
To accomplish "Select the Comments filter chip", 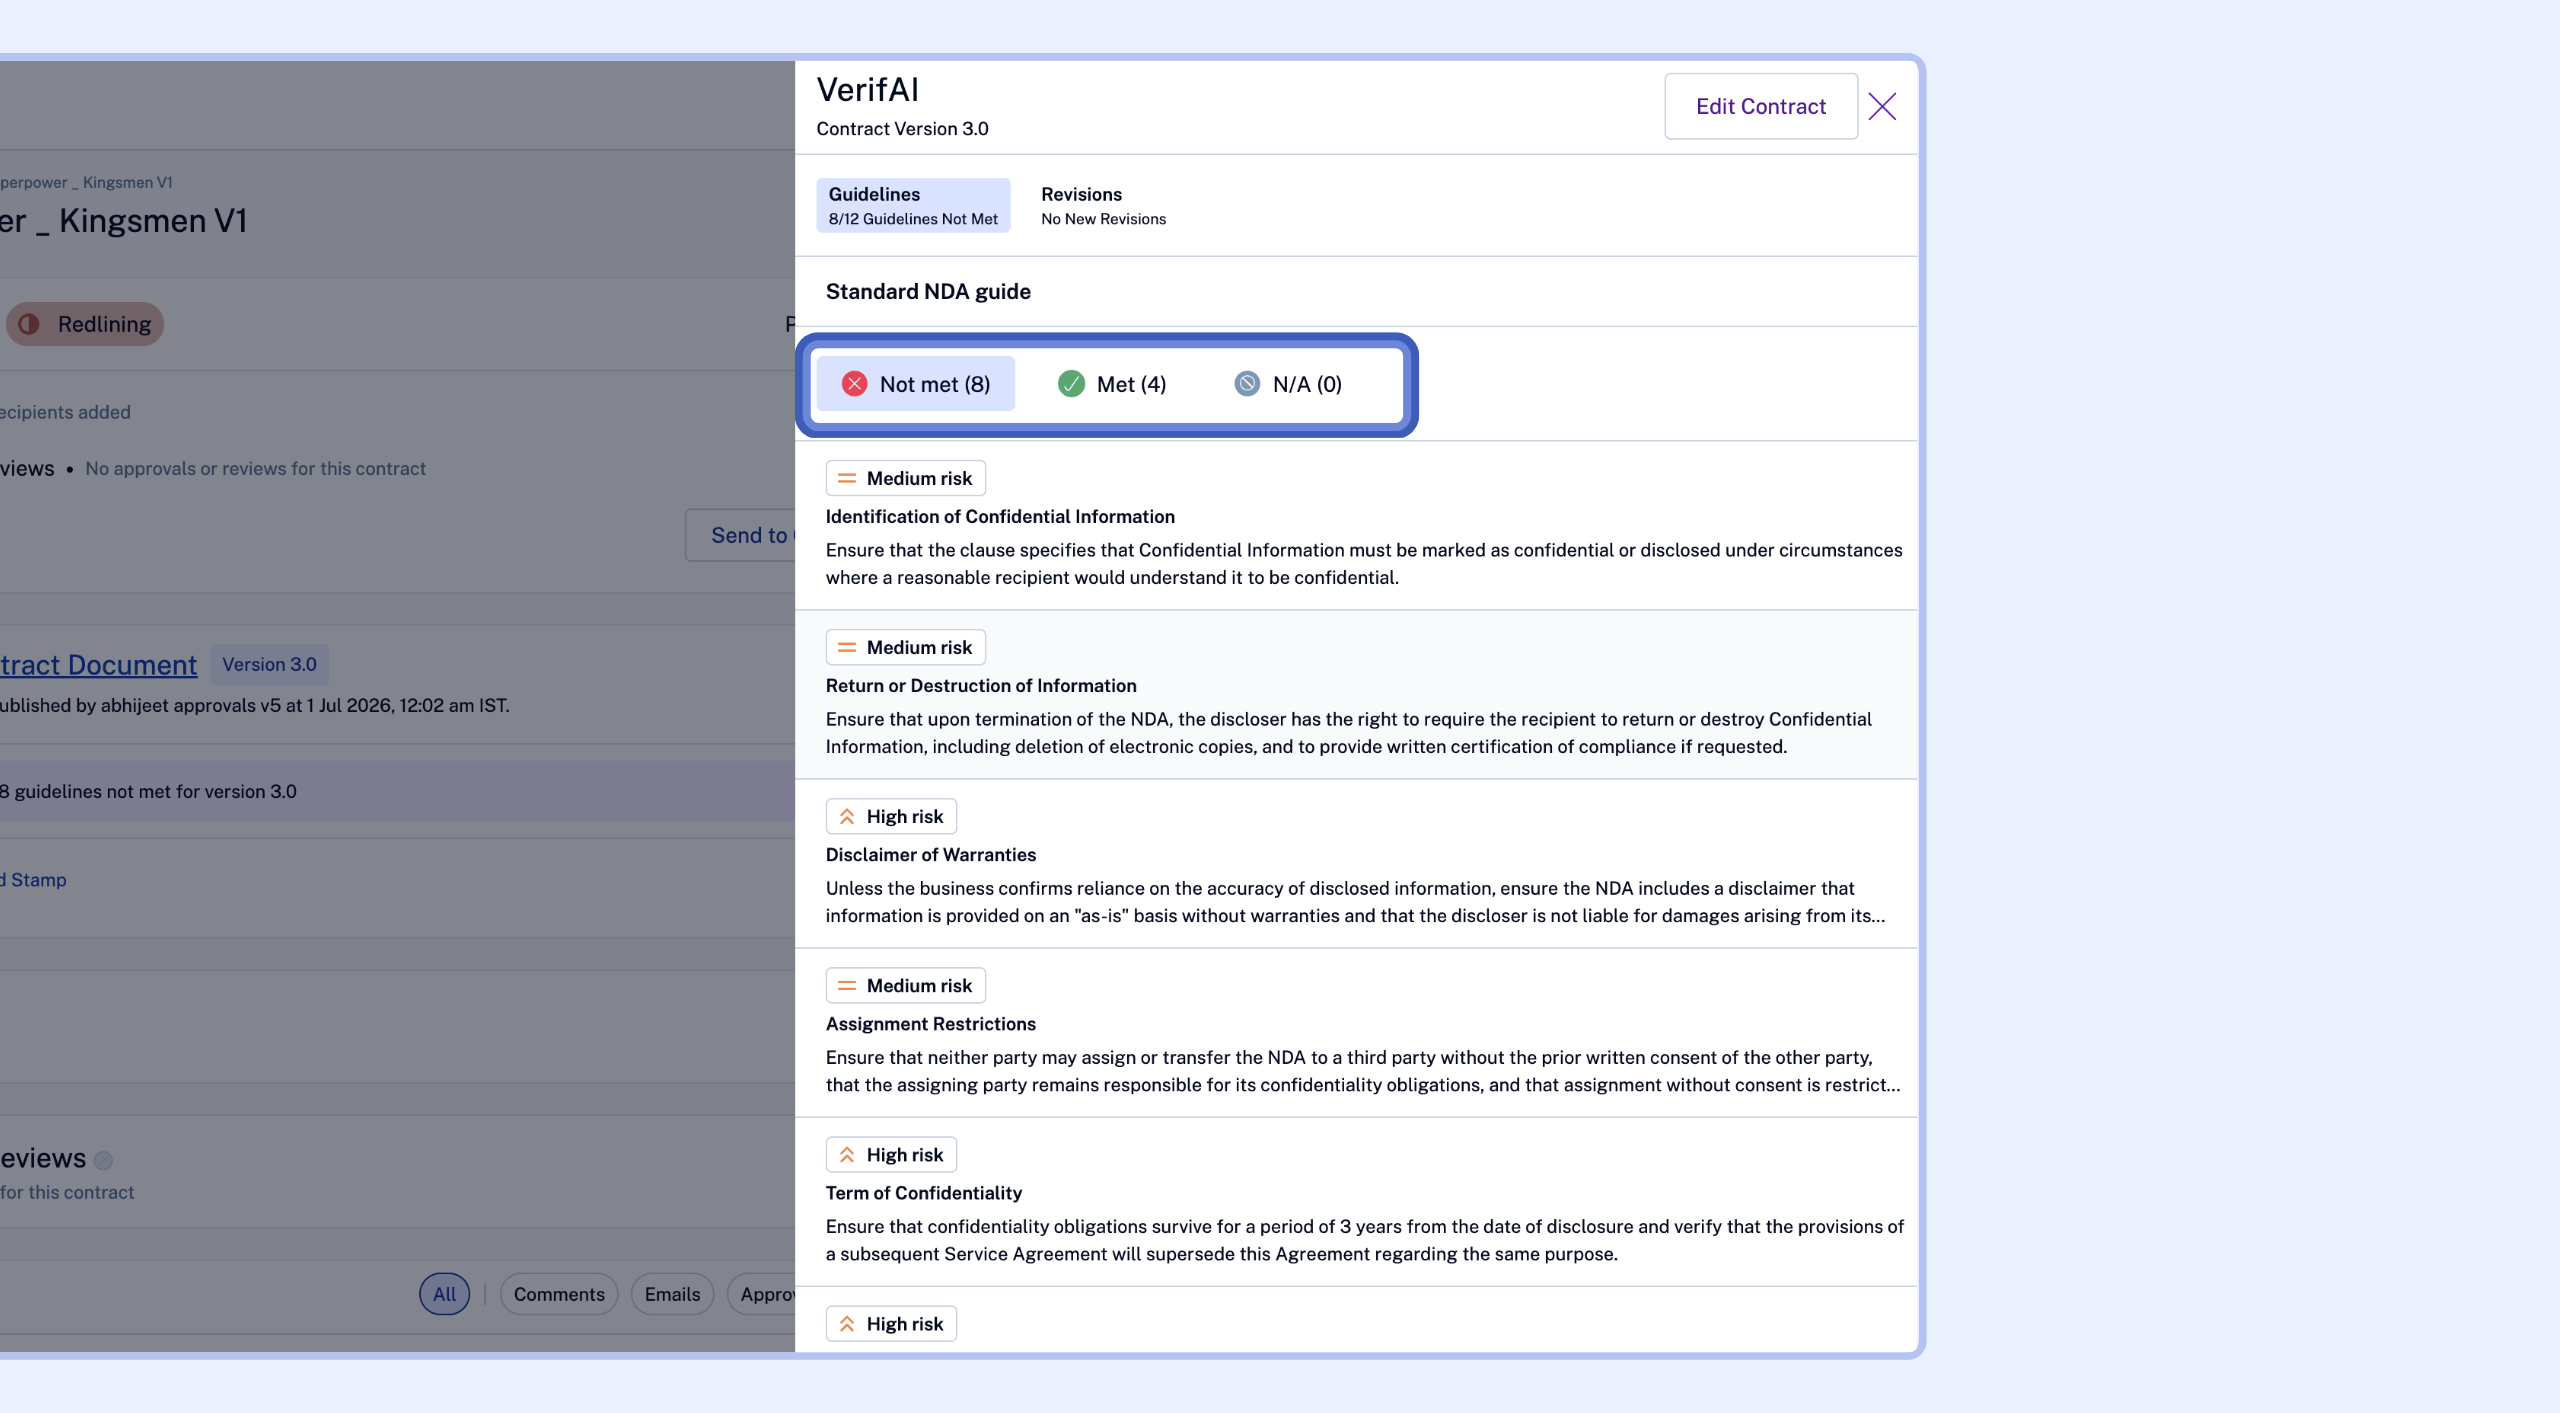I will point(559,1294).
